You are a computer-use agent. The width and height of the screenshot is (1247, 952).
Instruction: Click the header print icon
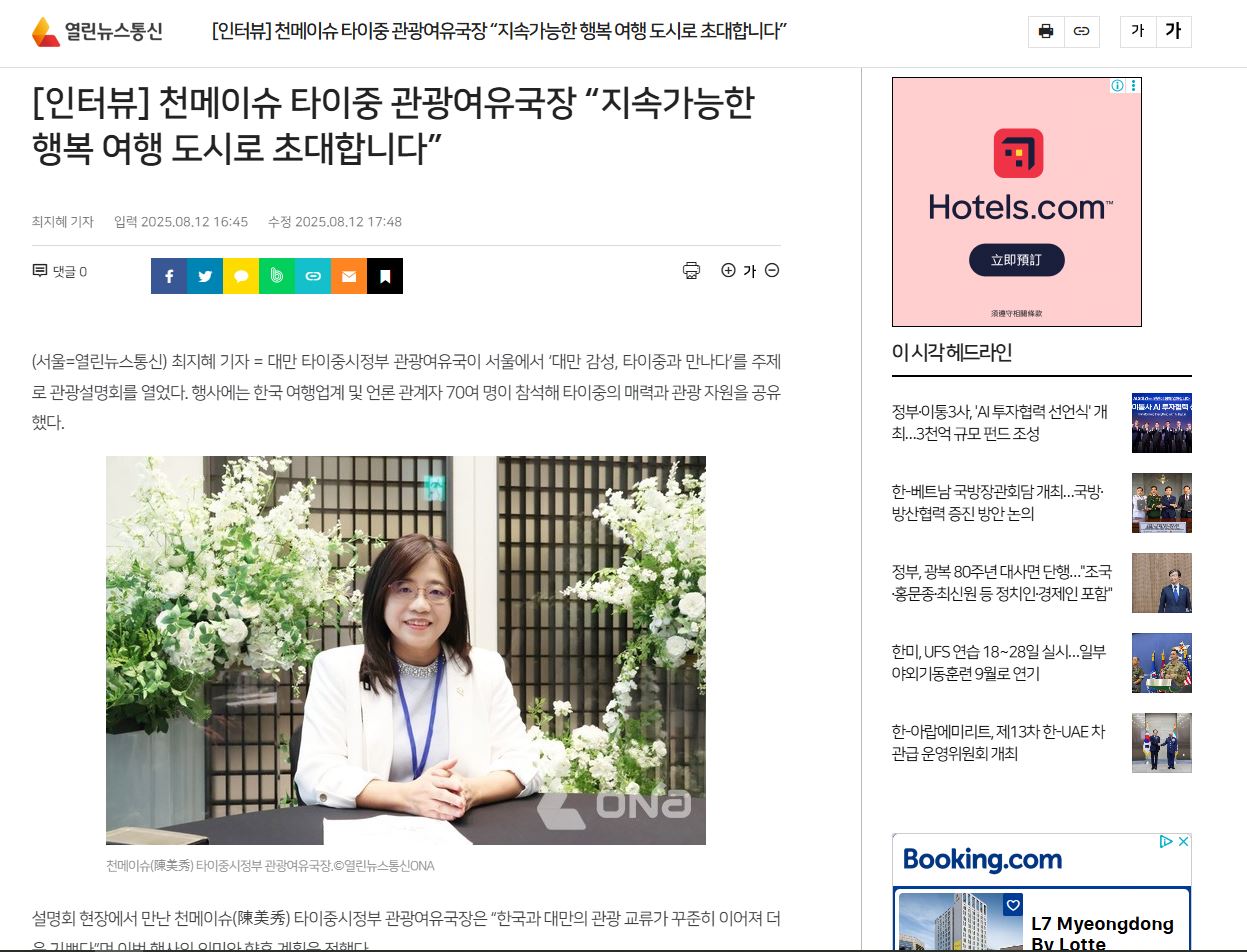coord(1046,31)
